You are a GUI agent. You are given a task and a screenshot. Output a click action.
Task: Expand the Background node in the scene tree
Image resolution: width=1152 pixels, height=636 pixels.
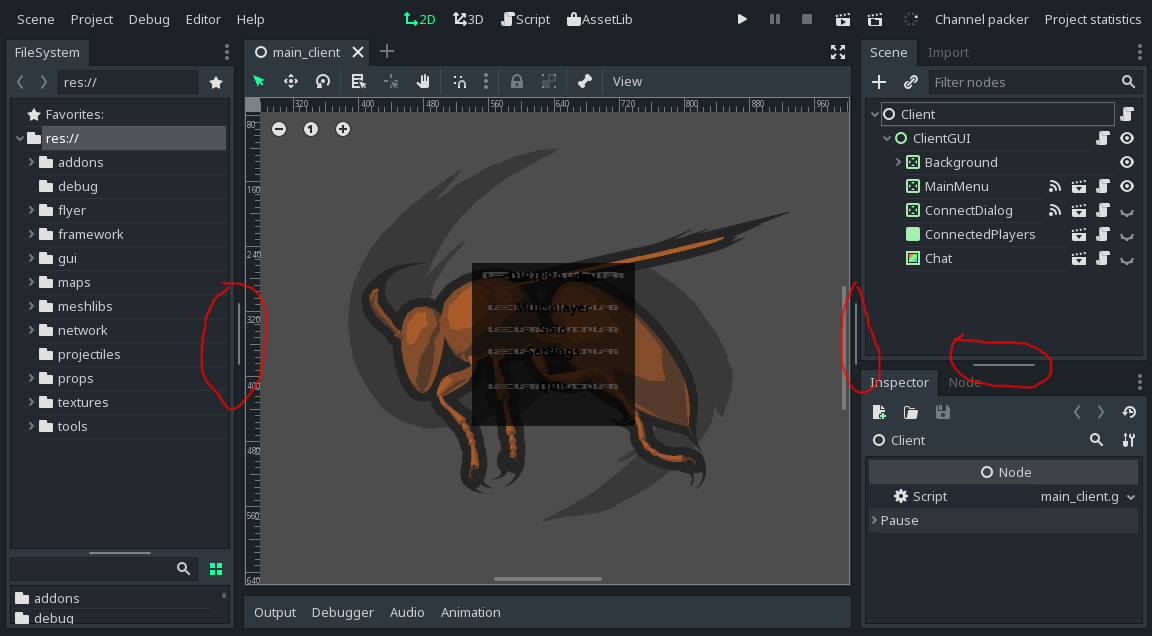898,162
